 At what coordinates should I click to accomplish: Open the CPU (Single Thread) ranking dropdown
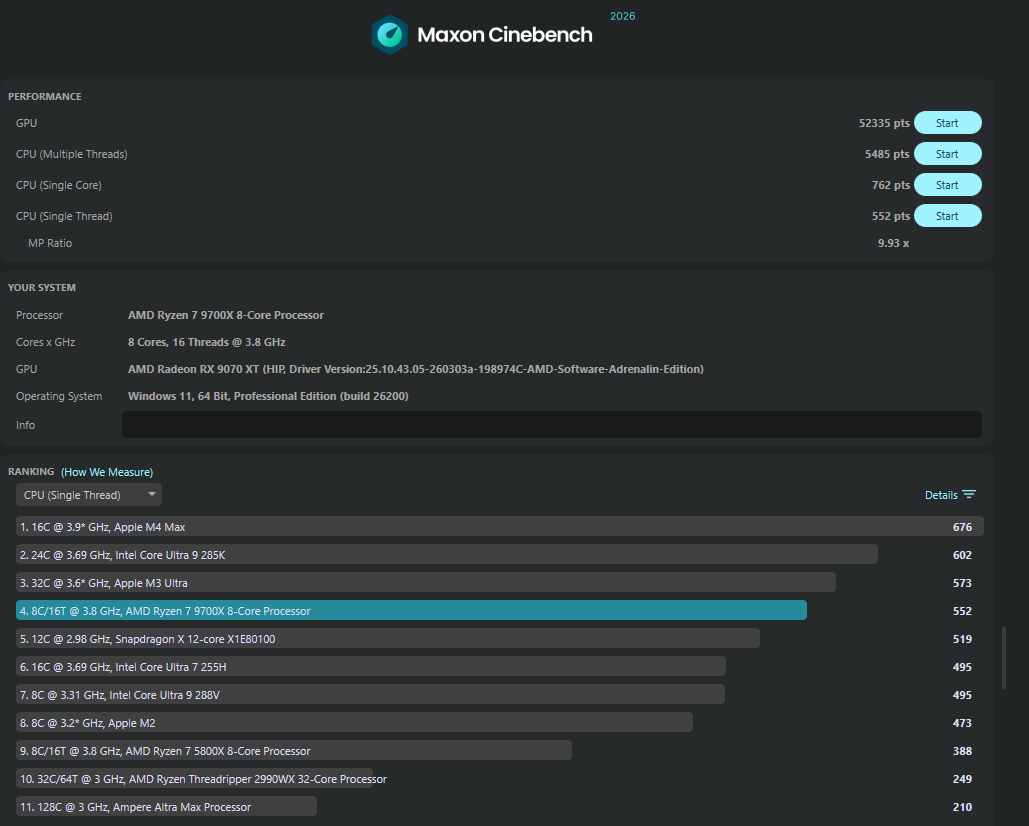tap(89, 495)
